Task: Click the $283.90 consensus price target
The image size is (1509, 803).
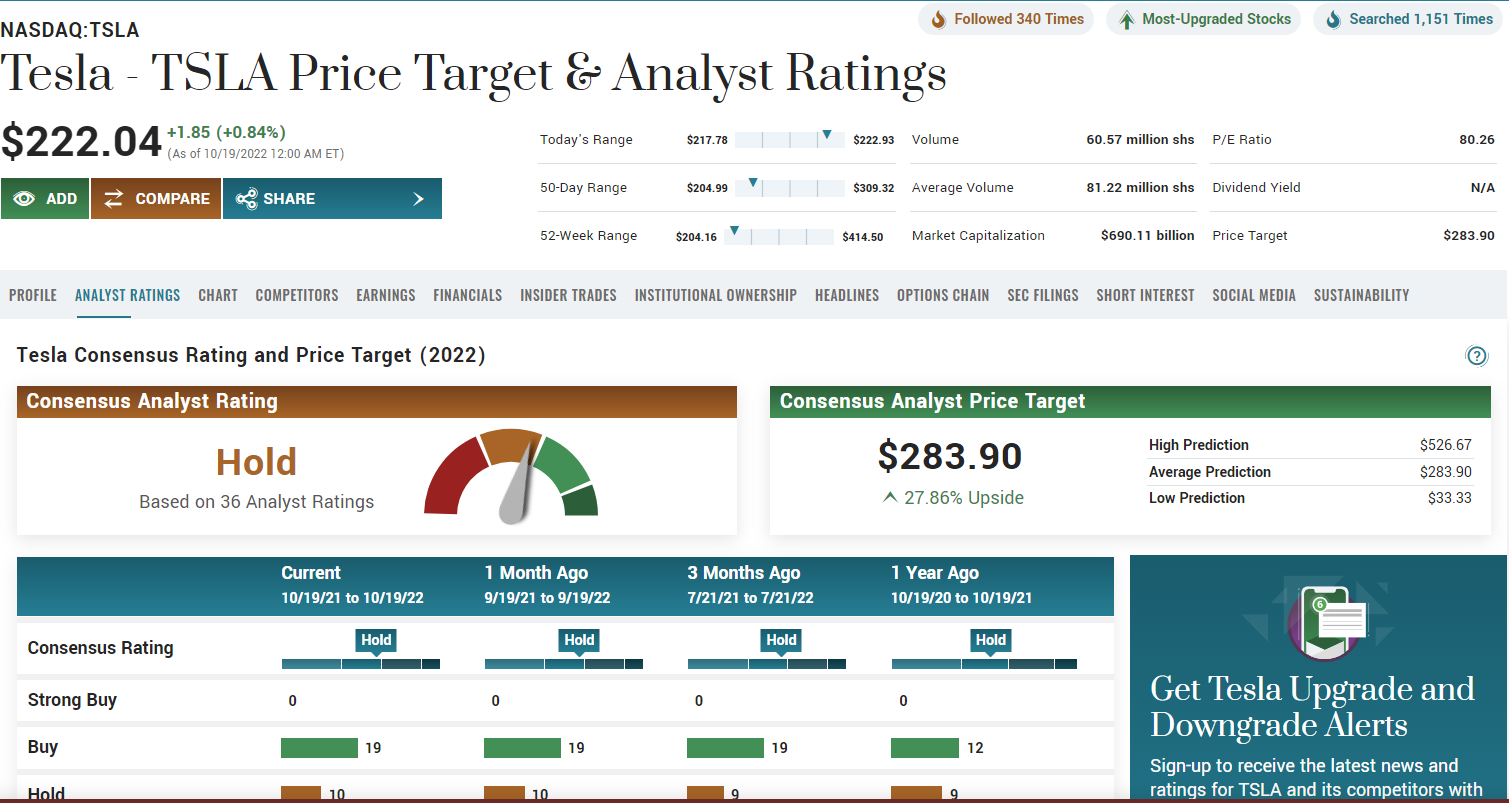Action: click(950, 456)
